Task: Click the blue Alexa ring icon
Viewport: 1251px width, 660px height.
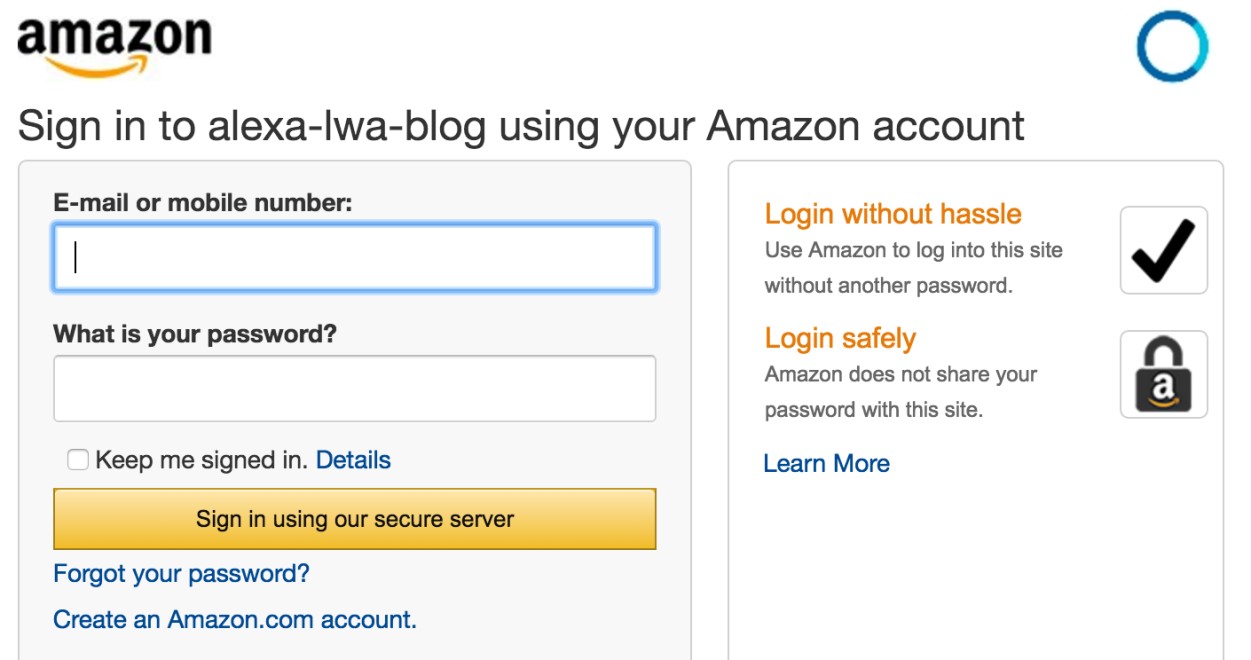Action: (x=1172, y=46)
